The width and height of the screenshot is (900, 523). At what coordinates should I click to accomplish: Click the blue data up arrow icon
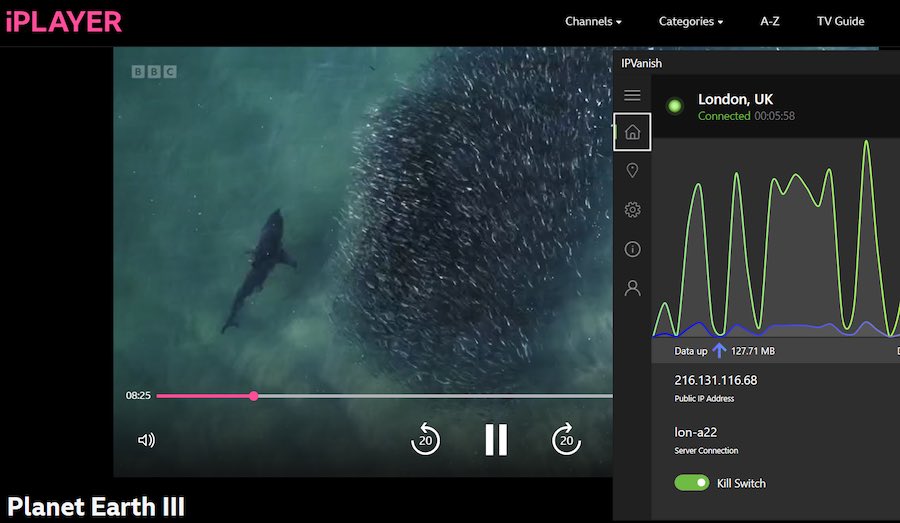point(719,350)
